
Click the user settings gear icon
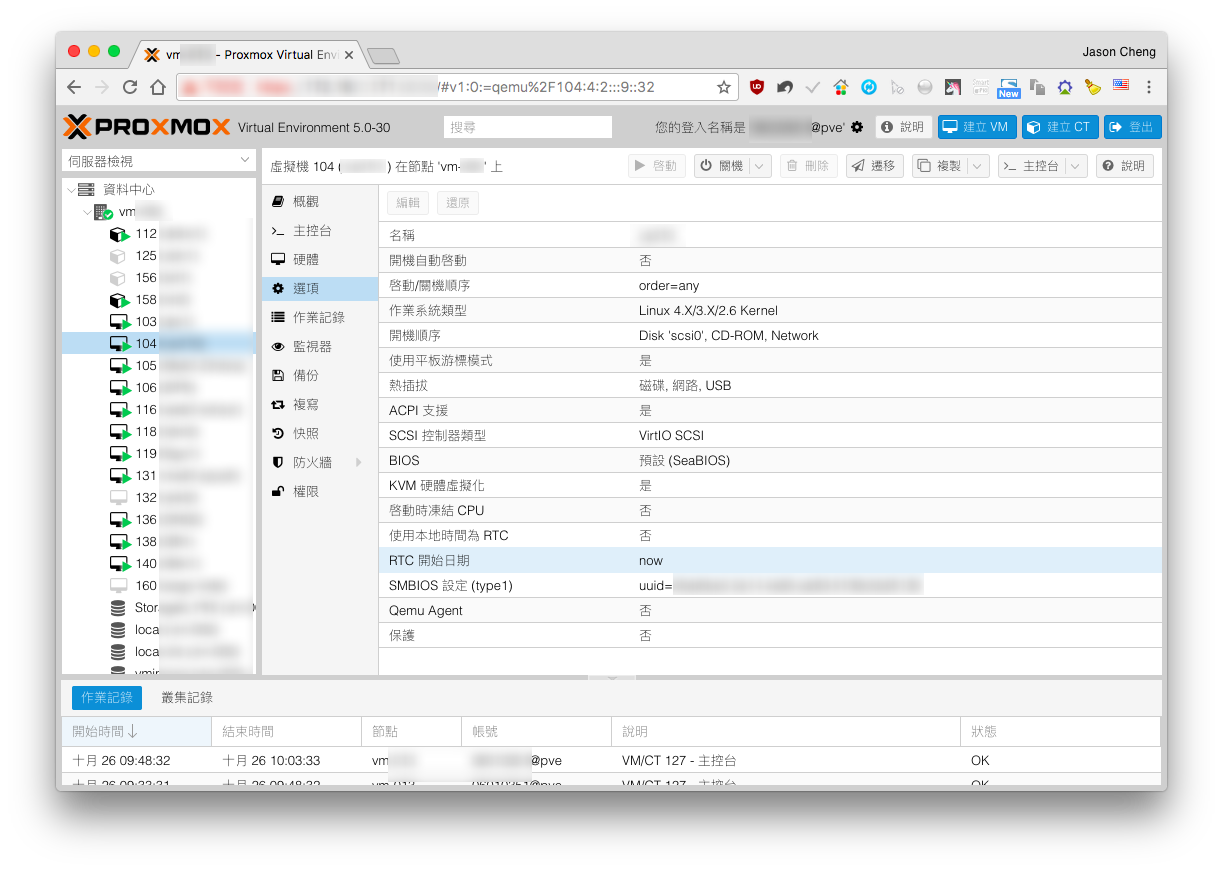pos(857,127)
